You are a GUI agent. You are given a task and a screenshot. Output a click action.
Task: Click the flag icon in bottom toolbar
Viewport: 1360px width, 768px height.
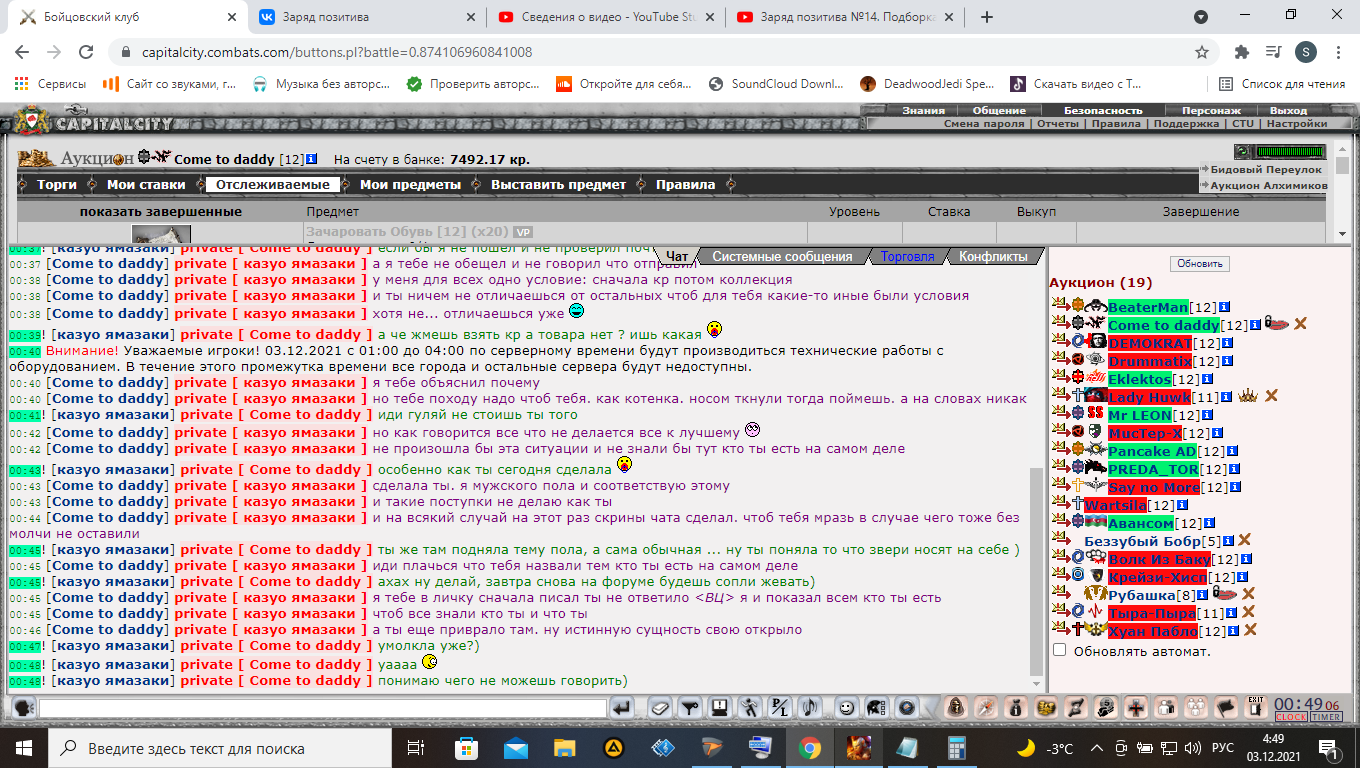pos(1226,708)
